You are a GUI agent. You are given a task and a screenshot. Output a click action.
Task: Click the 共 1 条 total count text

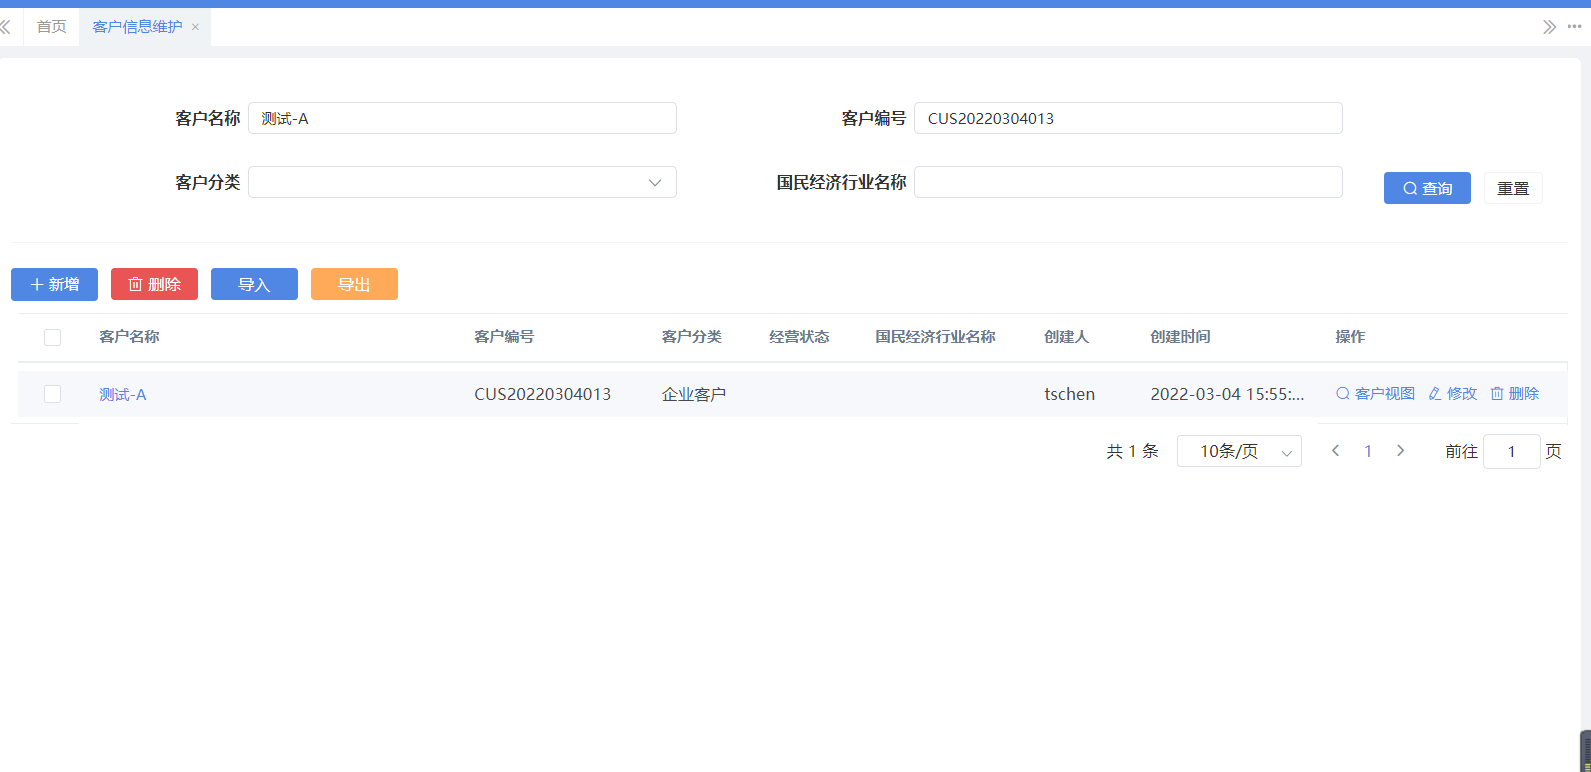point(1132,451)
